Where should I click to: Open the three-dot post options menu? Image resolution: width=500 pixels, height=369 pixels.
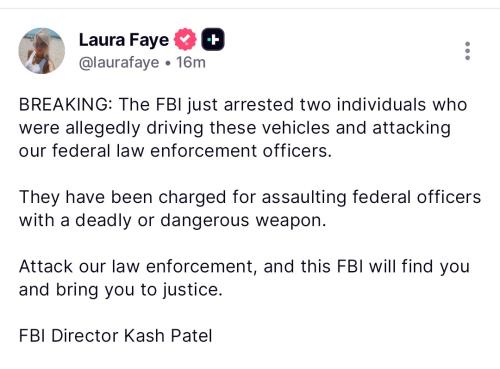(468, 51)
